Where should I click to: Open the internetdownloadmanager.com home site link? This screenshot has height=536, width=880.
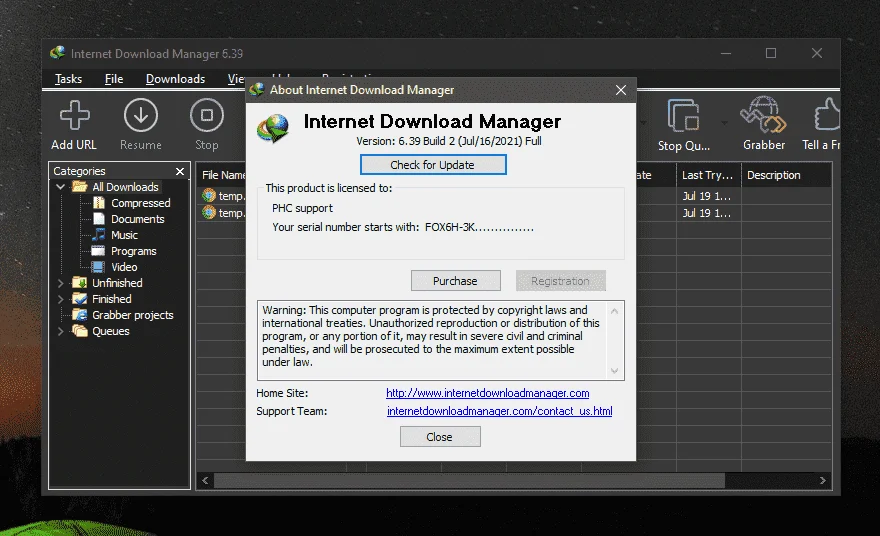coord(487,393)
